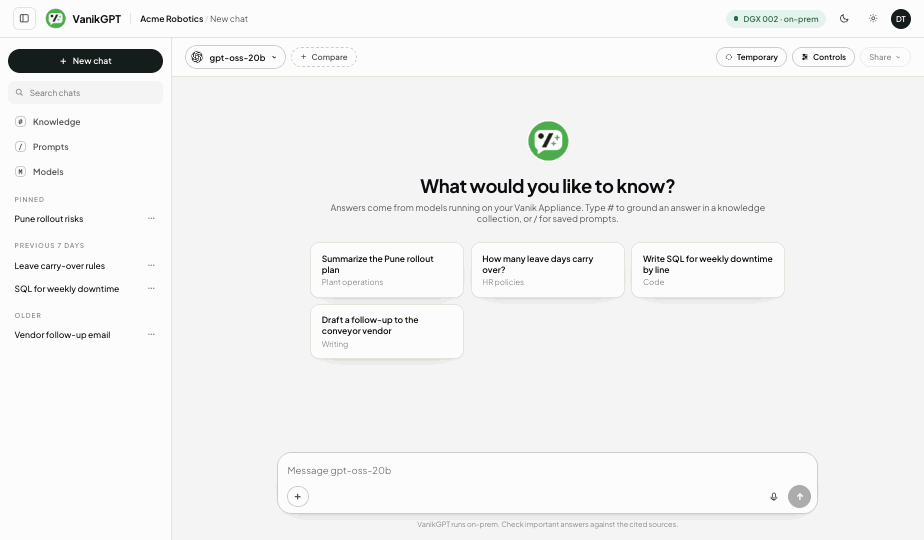Click the Models M icon
Image resolution: width=924 pixels, height=540 pixels.
click(x=21, y=172)
